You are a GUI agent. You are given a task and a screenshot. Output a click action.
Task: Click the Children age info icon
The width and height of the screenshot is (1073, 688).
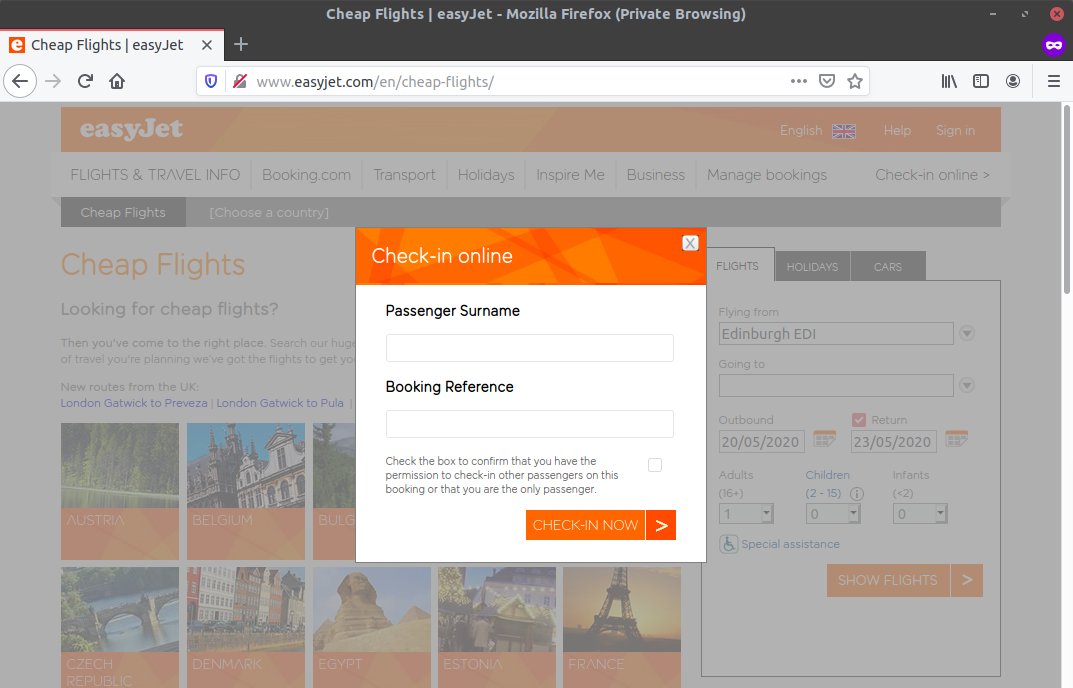[x=857, y=494]
